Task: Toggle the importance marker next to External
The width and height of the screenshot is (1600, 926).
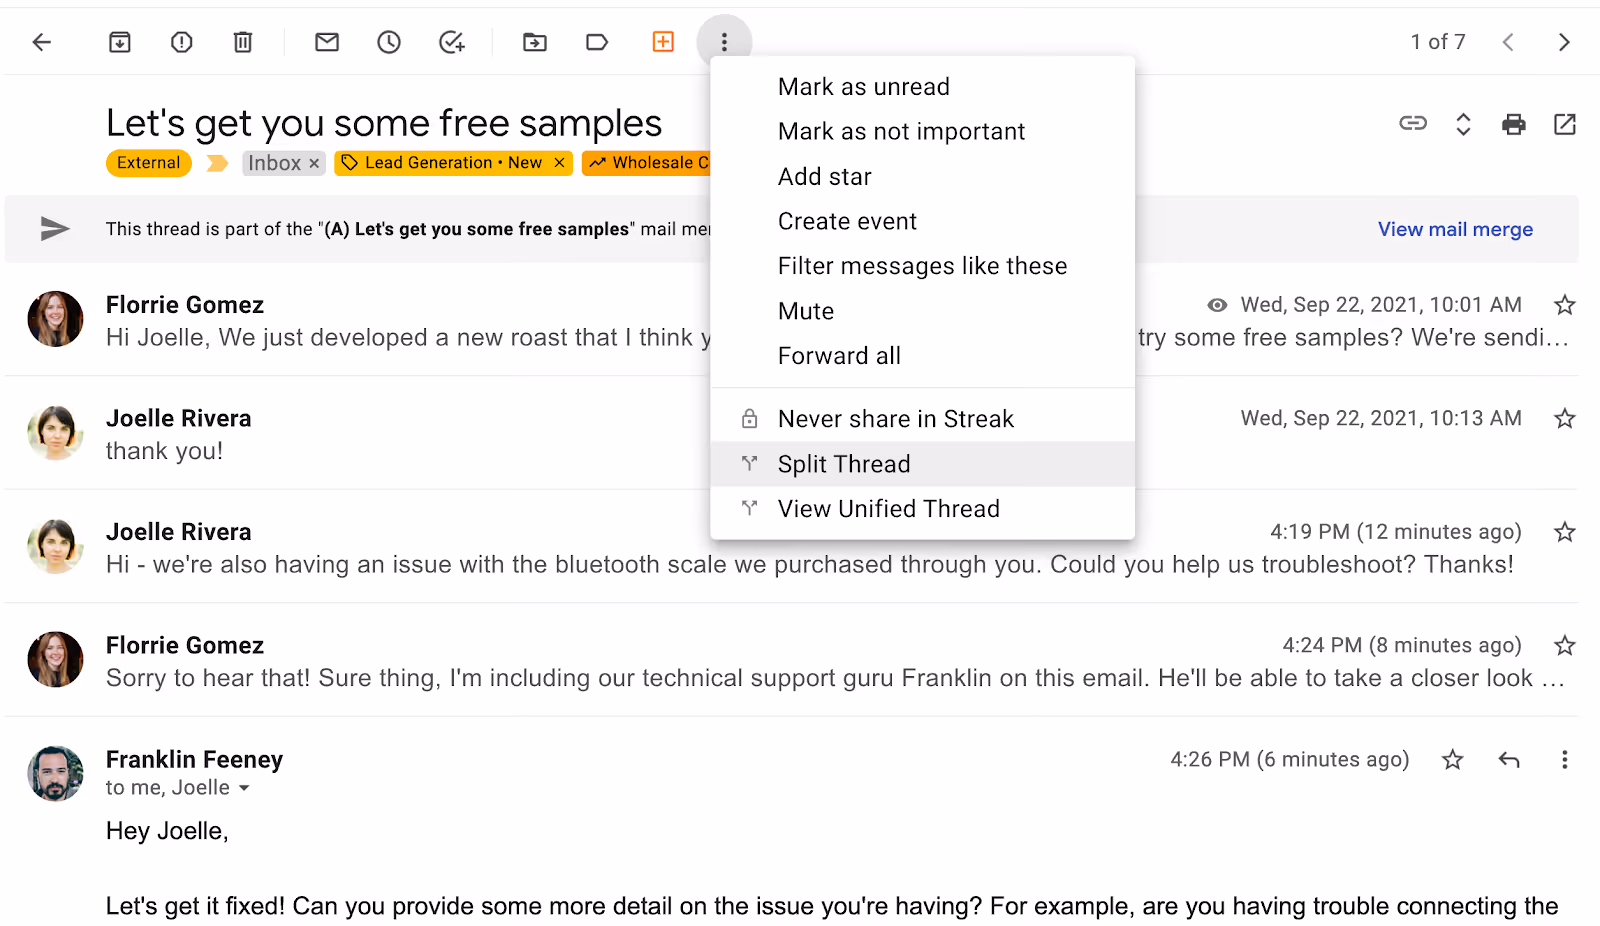Action: point(216,163)
